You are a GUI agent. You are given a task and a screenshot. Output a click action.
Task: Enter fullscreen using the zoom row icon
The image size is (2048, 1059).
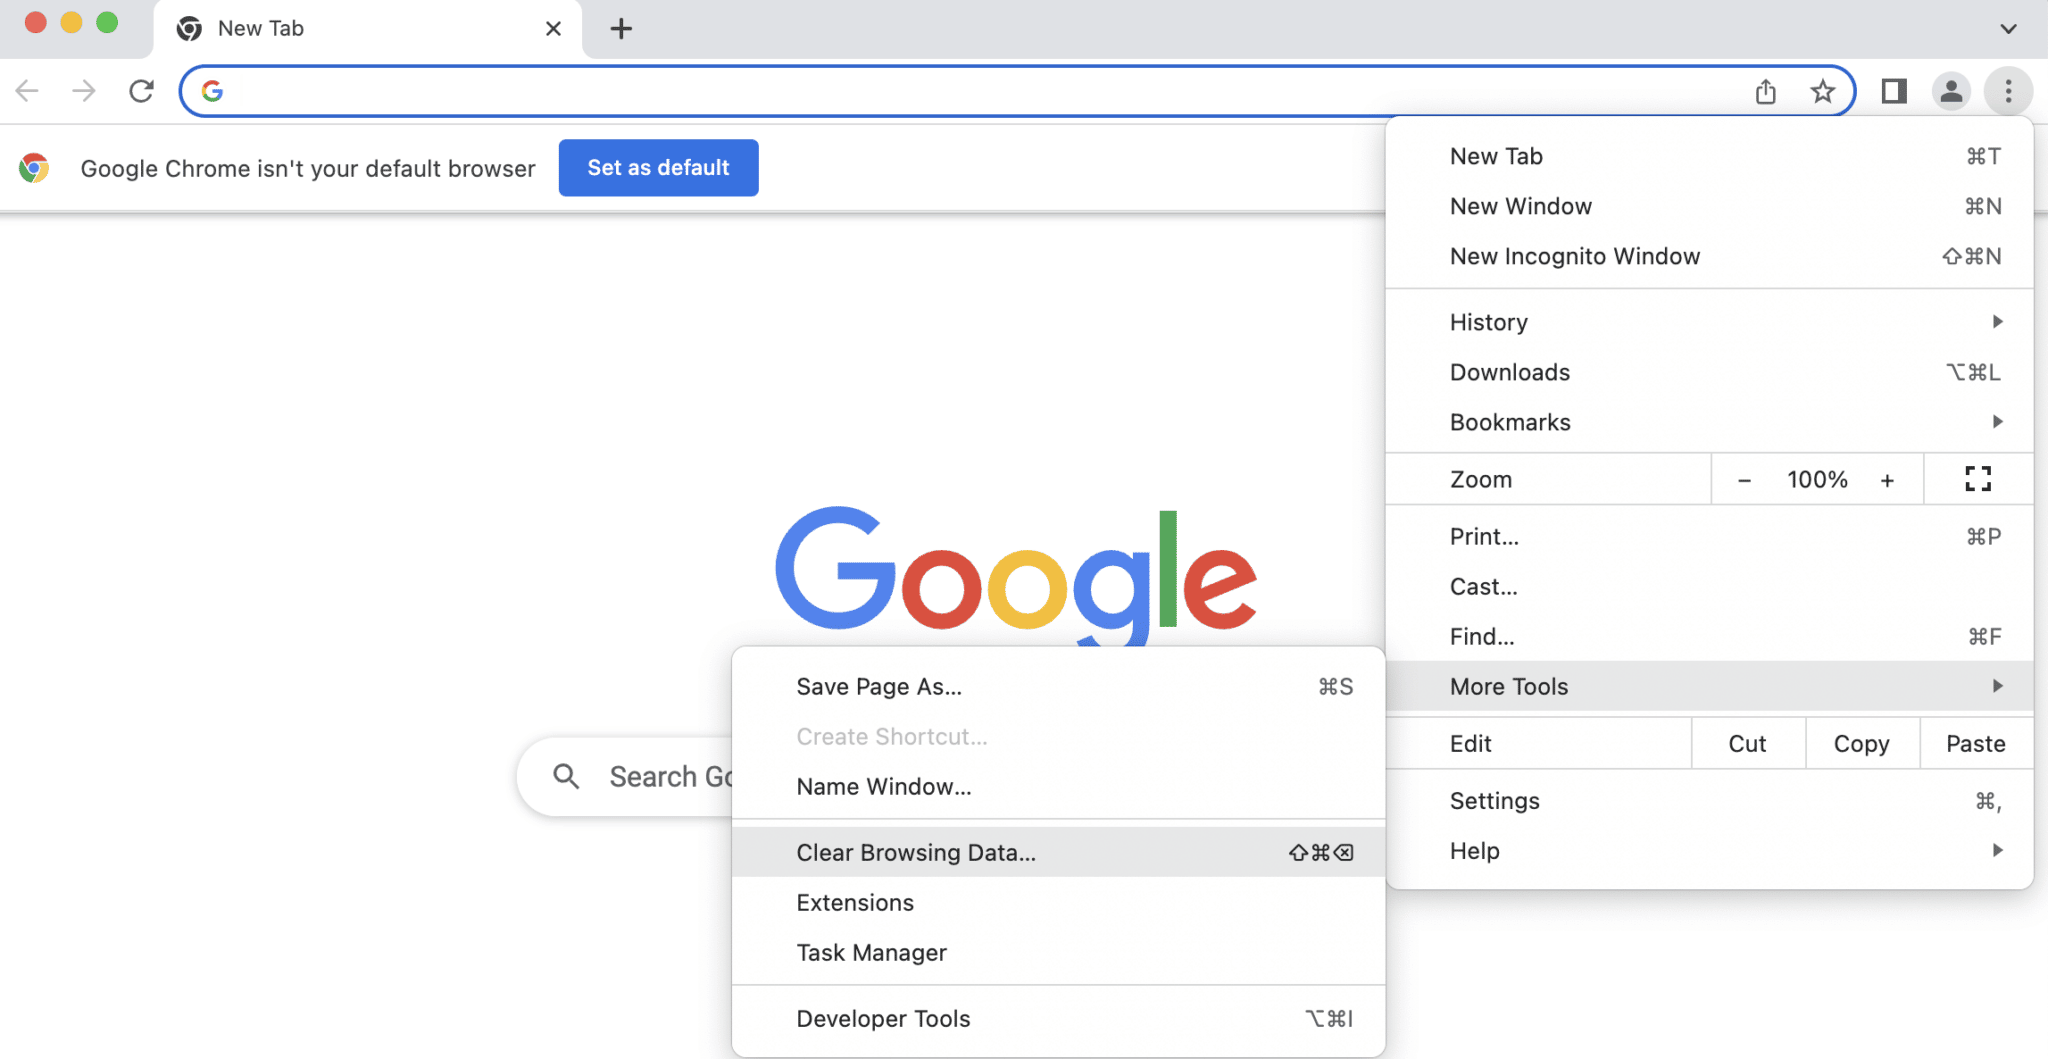click(x=1977, y=479)
